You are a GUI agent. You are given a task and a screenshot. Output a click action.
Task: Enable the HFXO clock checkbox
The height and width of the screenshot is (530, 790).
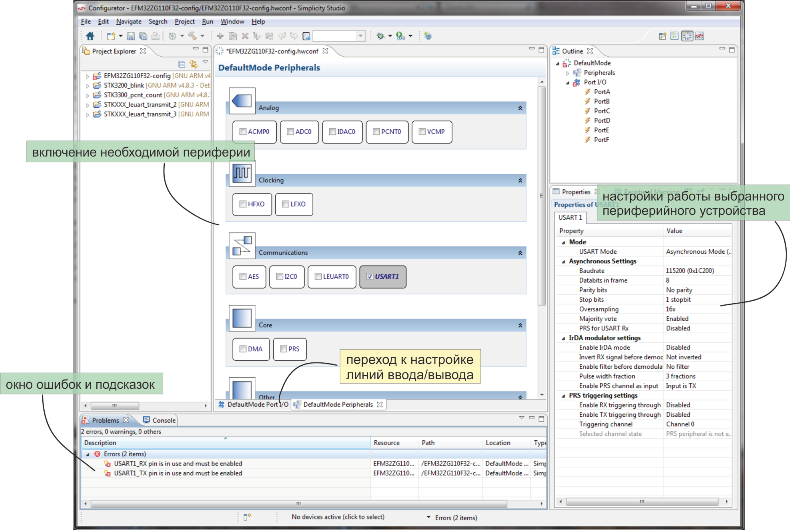tap(242, 204)
